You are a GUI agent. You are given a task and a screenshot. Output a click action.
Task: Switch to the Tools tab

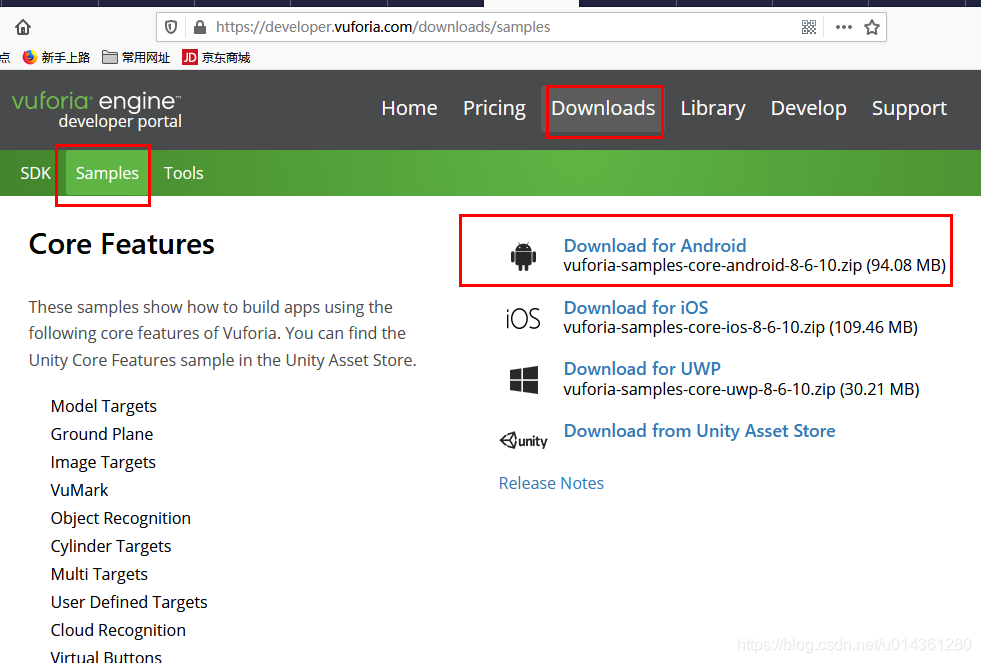point(184,172)
